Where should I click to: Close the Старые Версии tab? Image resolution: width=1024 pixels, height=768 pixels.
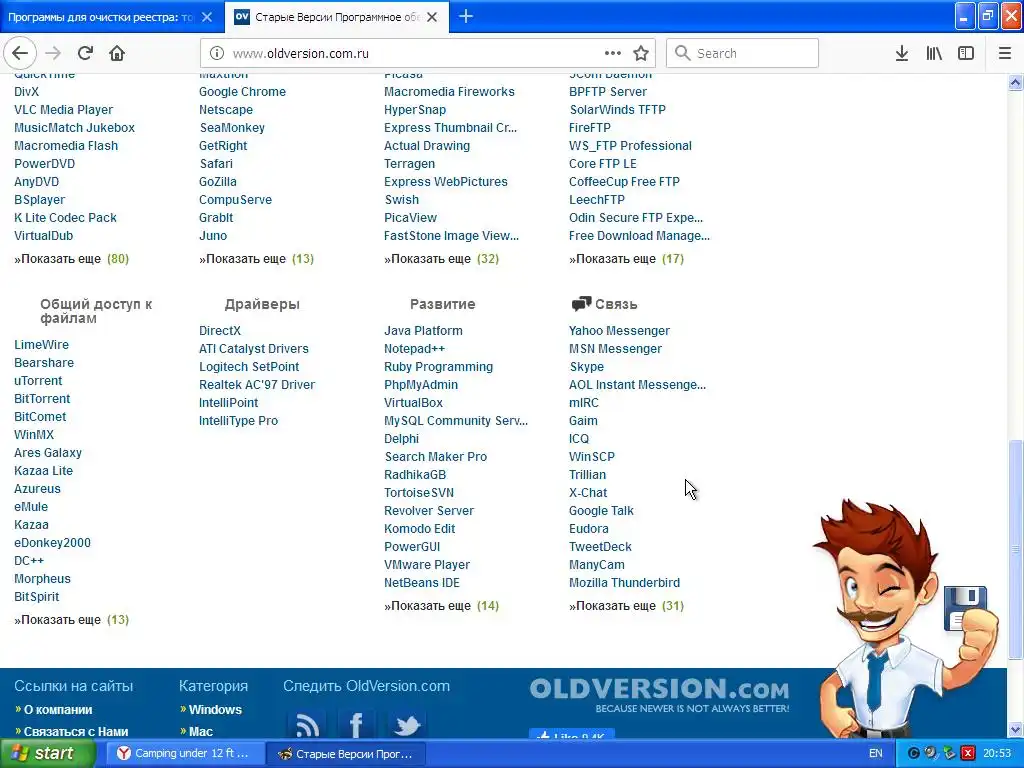coord(432,17)
